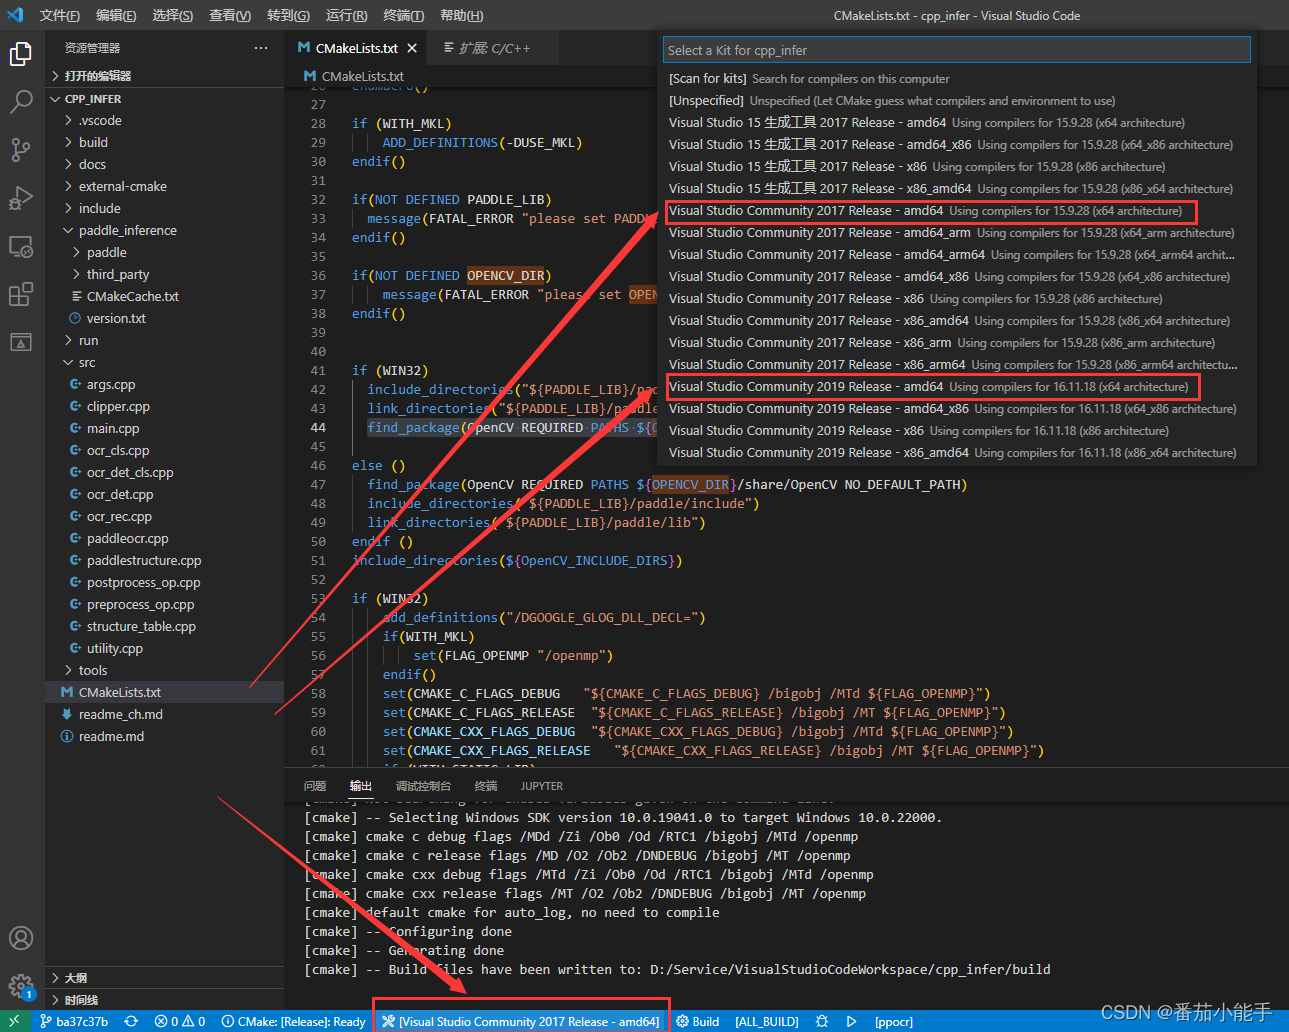The image size is (1289, 1032).
Task: Open the Search view in activity bar
Action: (21, 101)
